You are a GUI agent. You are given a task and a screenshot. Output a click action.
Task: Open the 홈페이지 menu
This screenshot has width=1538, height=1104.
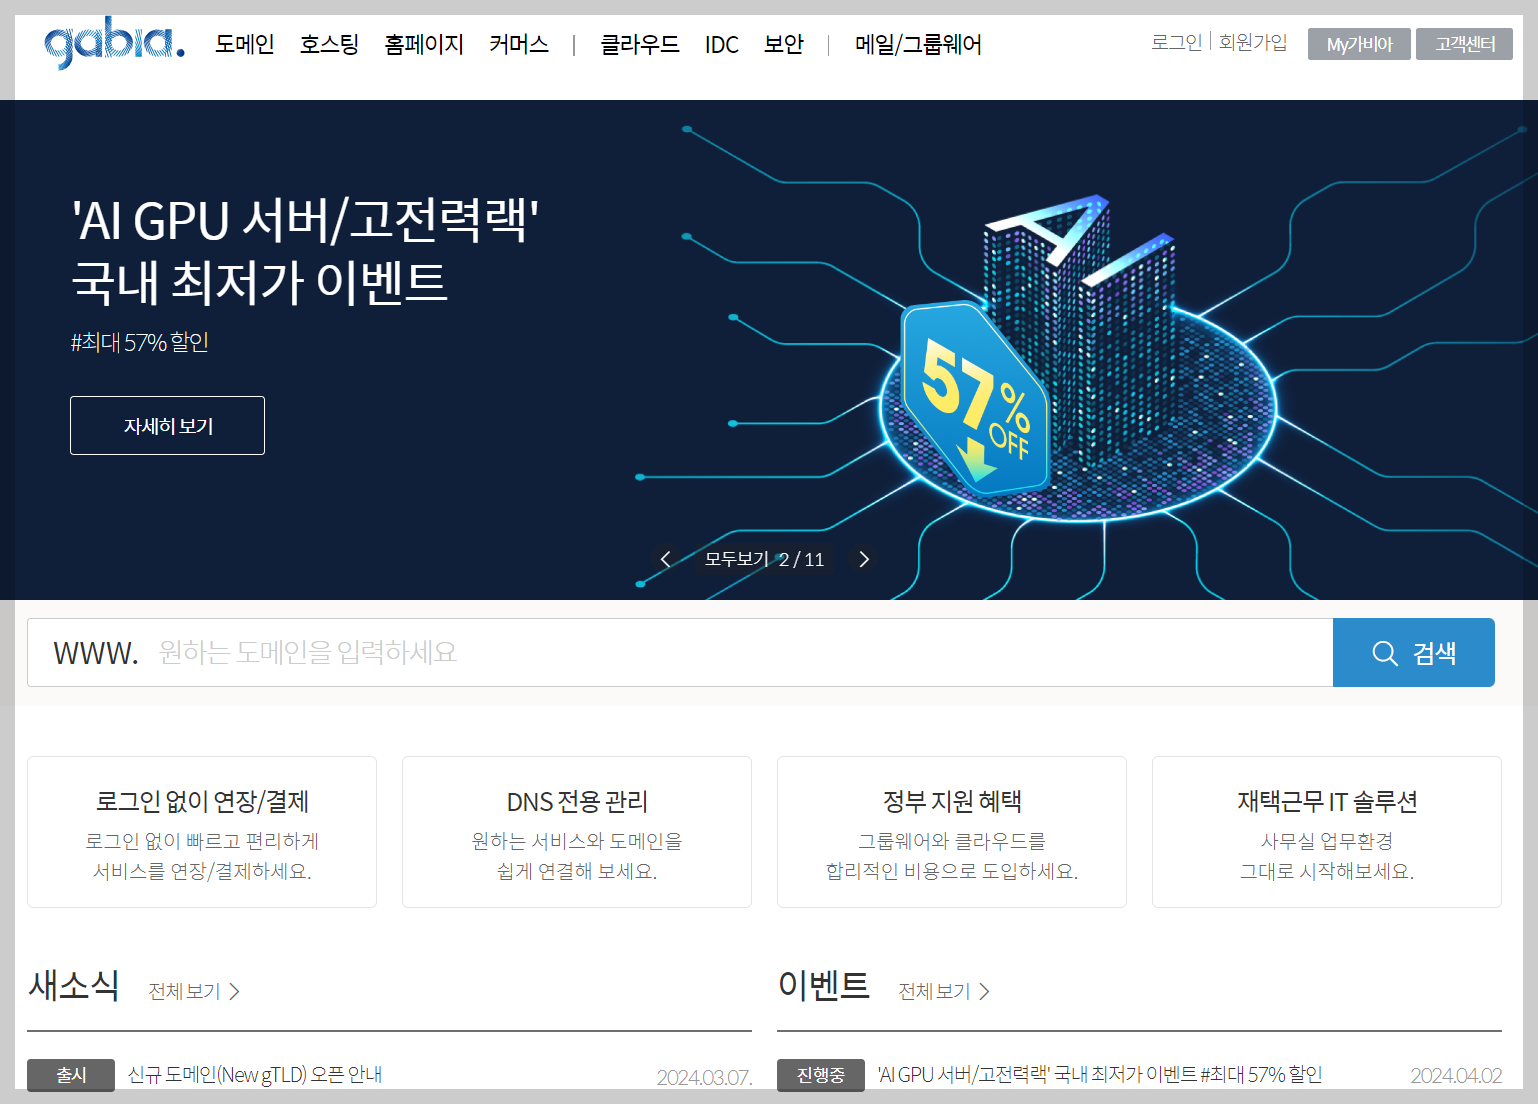[424, 45]
